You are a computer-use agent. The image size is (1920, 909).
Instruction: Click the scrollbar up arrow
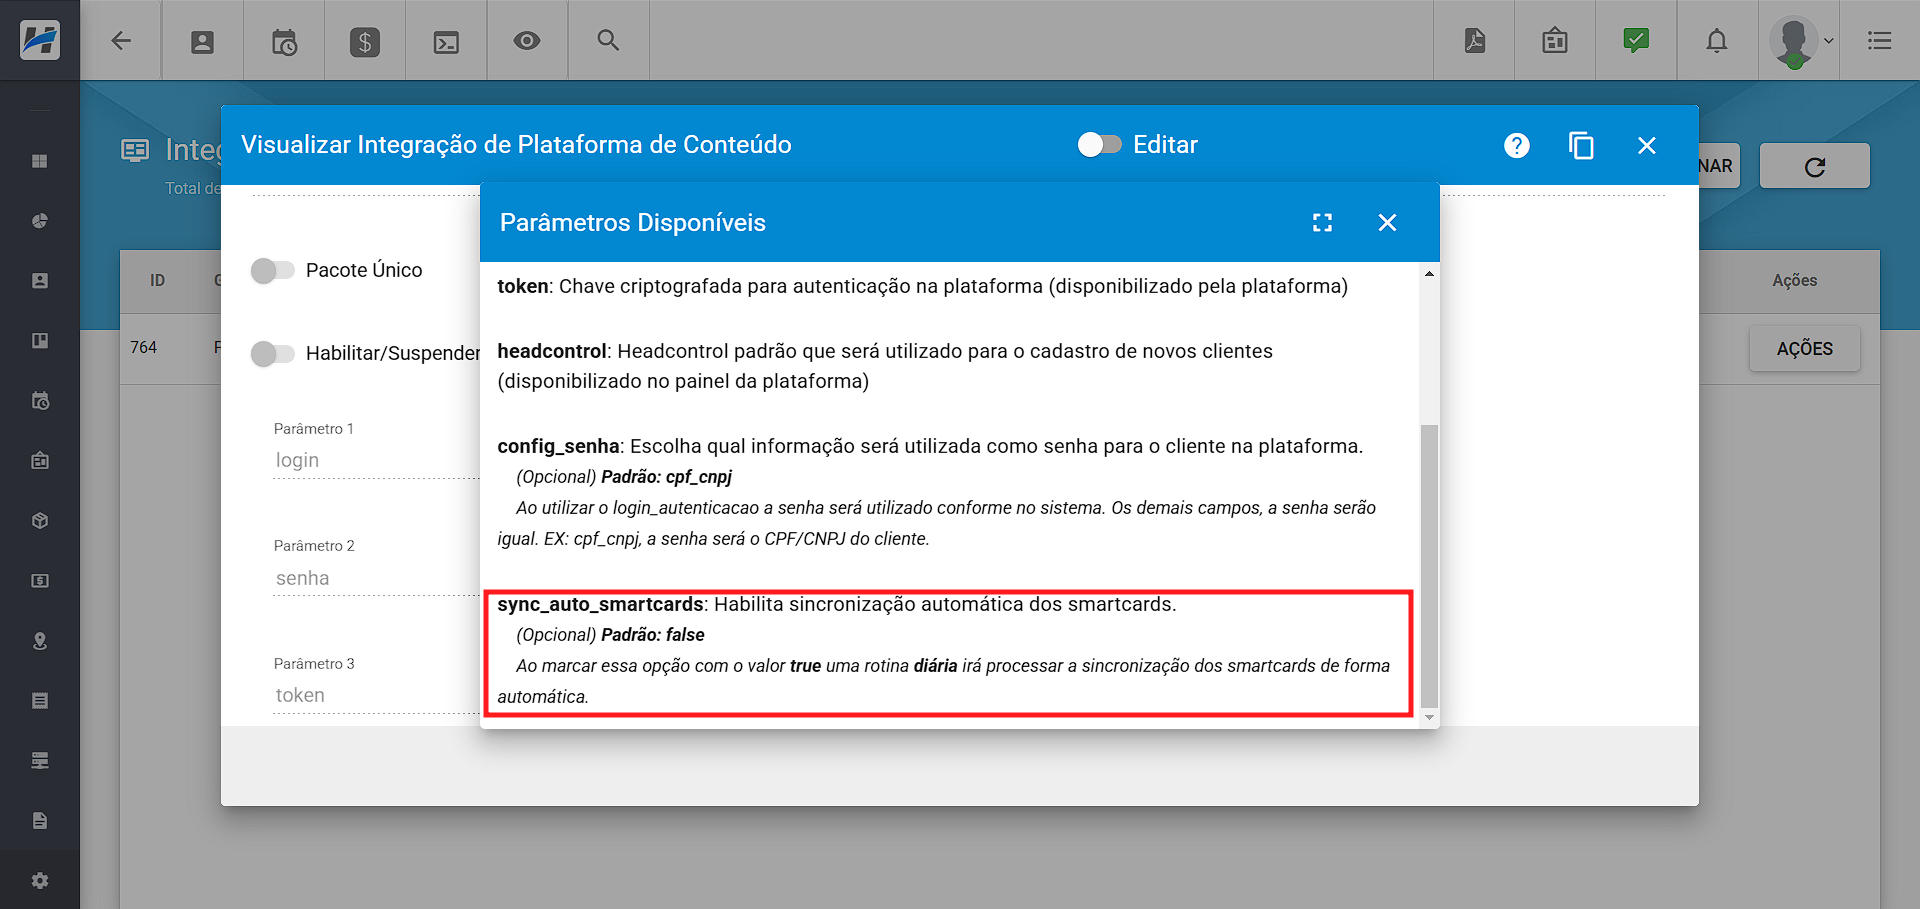click(1429, 273)
